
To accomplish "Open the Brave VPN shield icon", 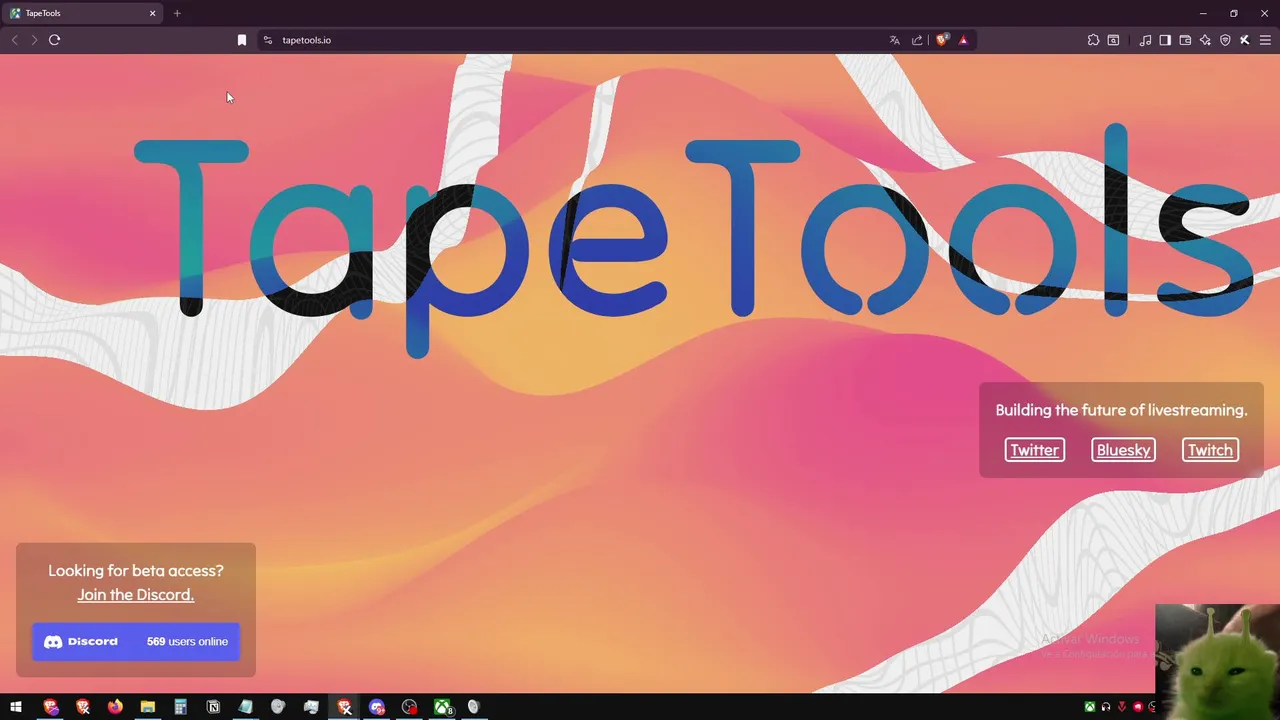I will click(1225, 40).
